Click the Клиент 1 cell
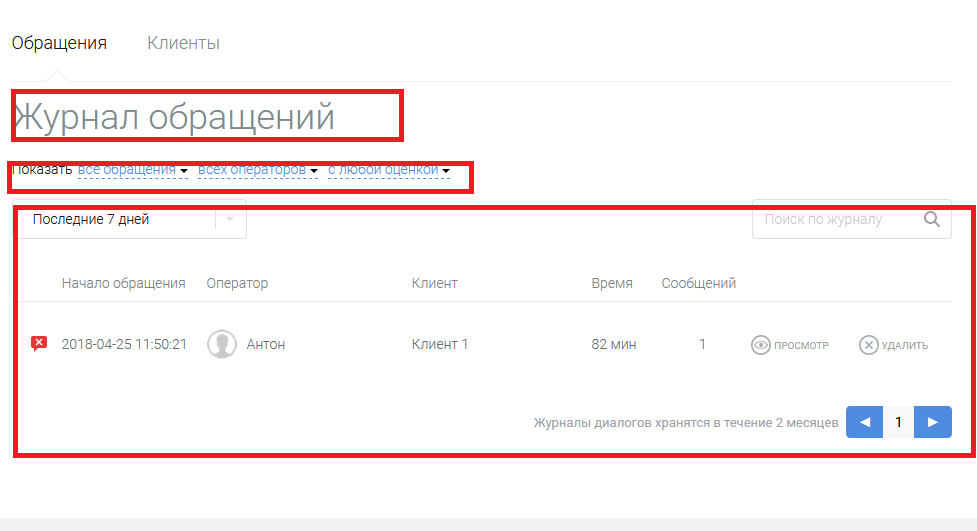The image size is (977, 531). tap(439, 344)
